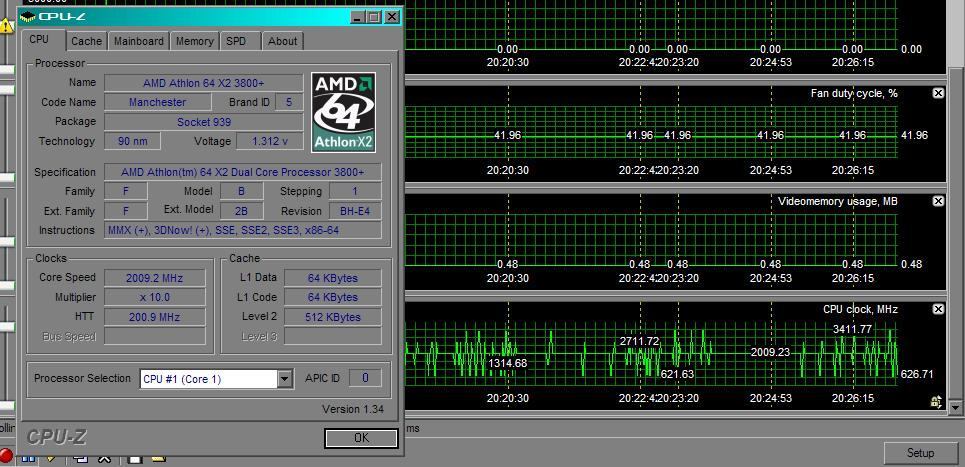Click the Ext. Model value 2B
Viewport: 965px width, 467px height.
[241, 211]
